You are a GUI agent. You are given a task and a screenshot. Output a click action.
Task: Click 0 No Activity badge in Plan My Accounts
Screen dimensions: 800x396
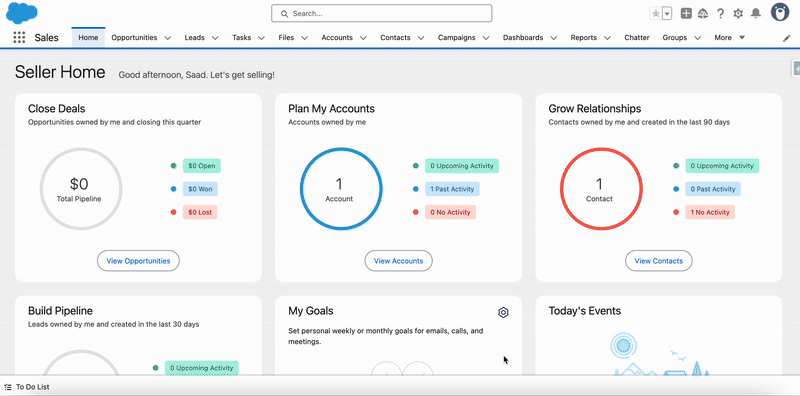tap(451, 212)
